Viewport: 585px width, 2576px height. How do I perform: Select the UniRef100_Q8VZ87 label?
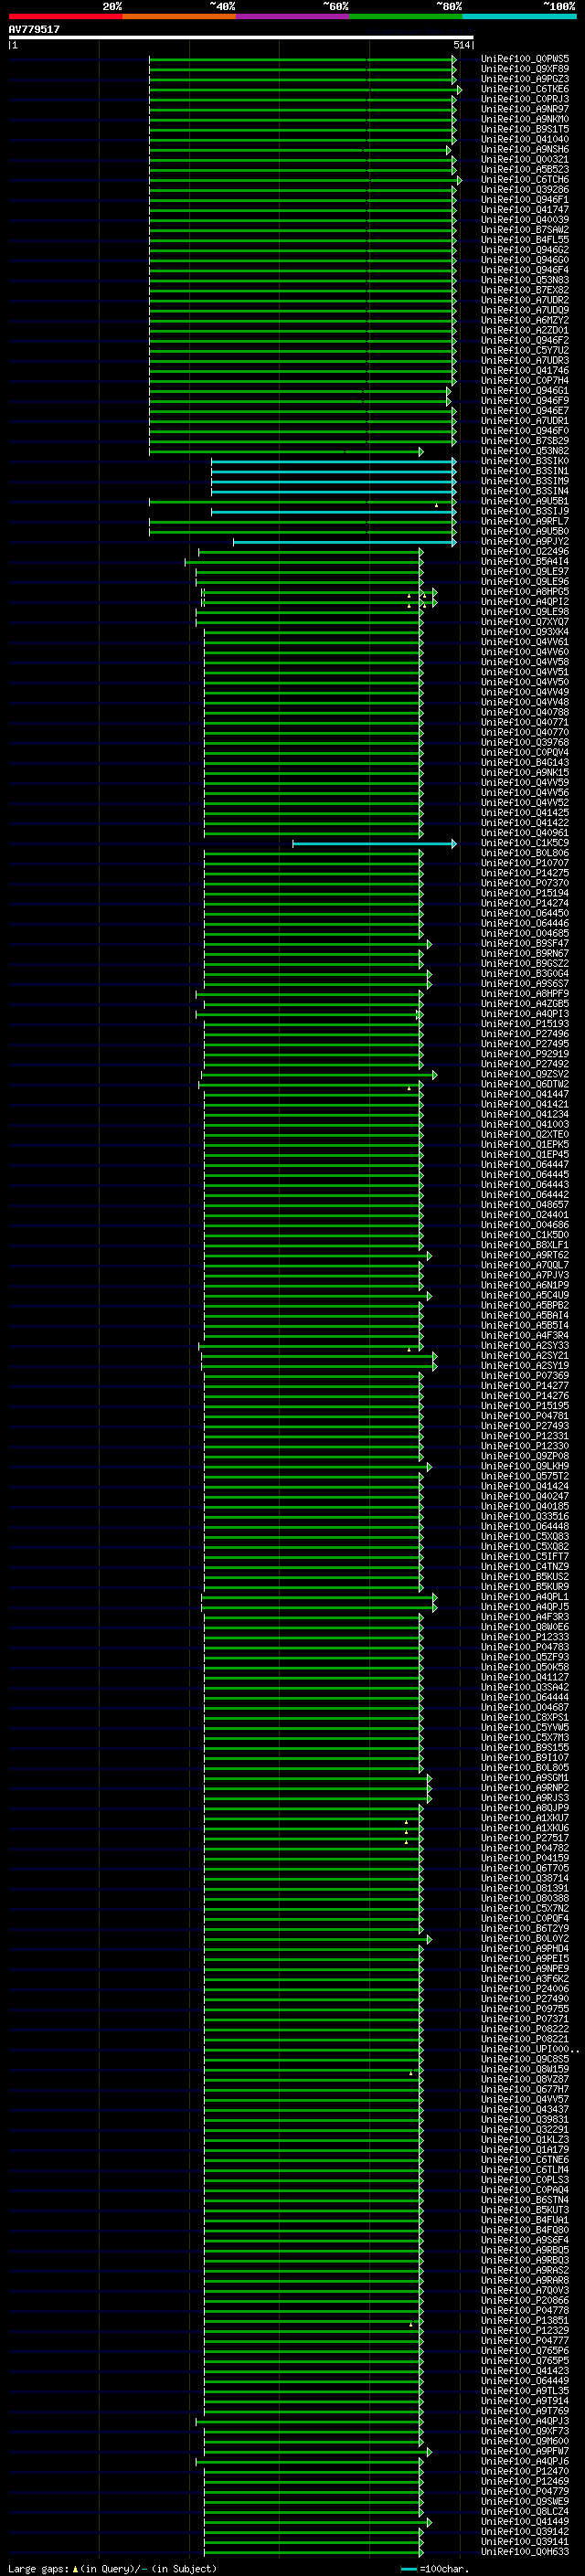tap(525, 2080)
